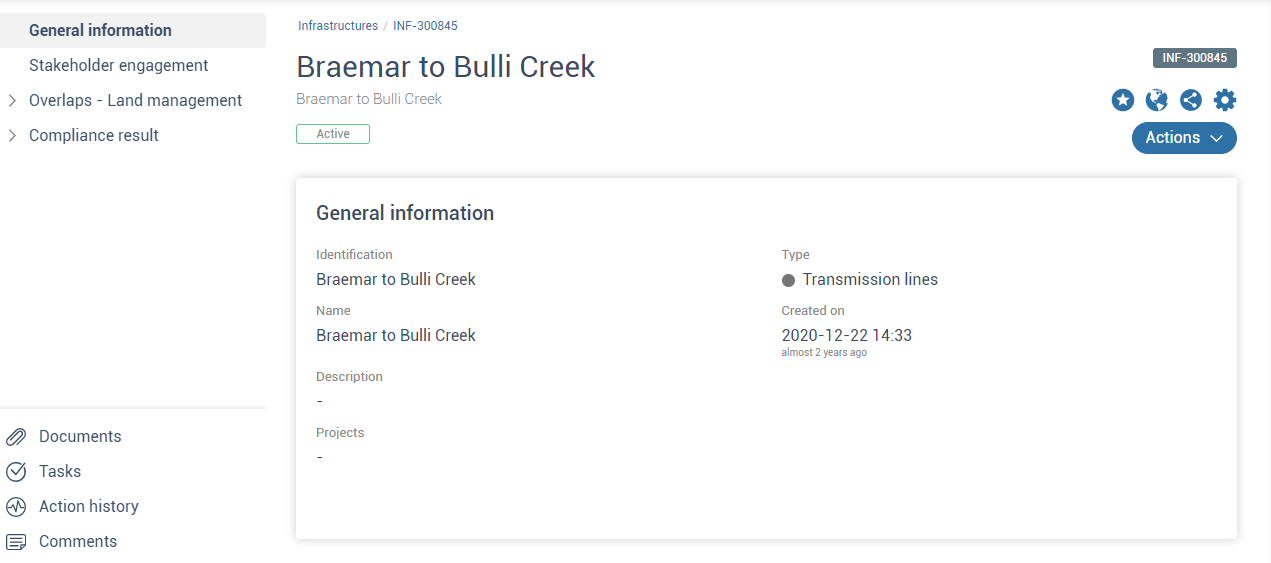Click the share icon
1271x563 pixels.
pos(1190,100)
